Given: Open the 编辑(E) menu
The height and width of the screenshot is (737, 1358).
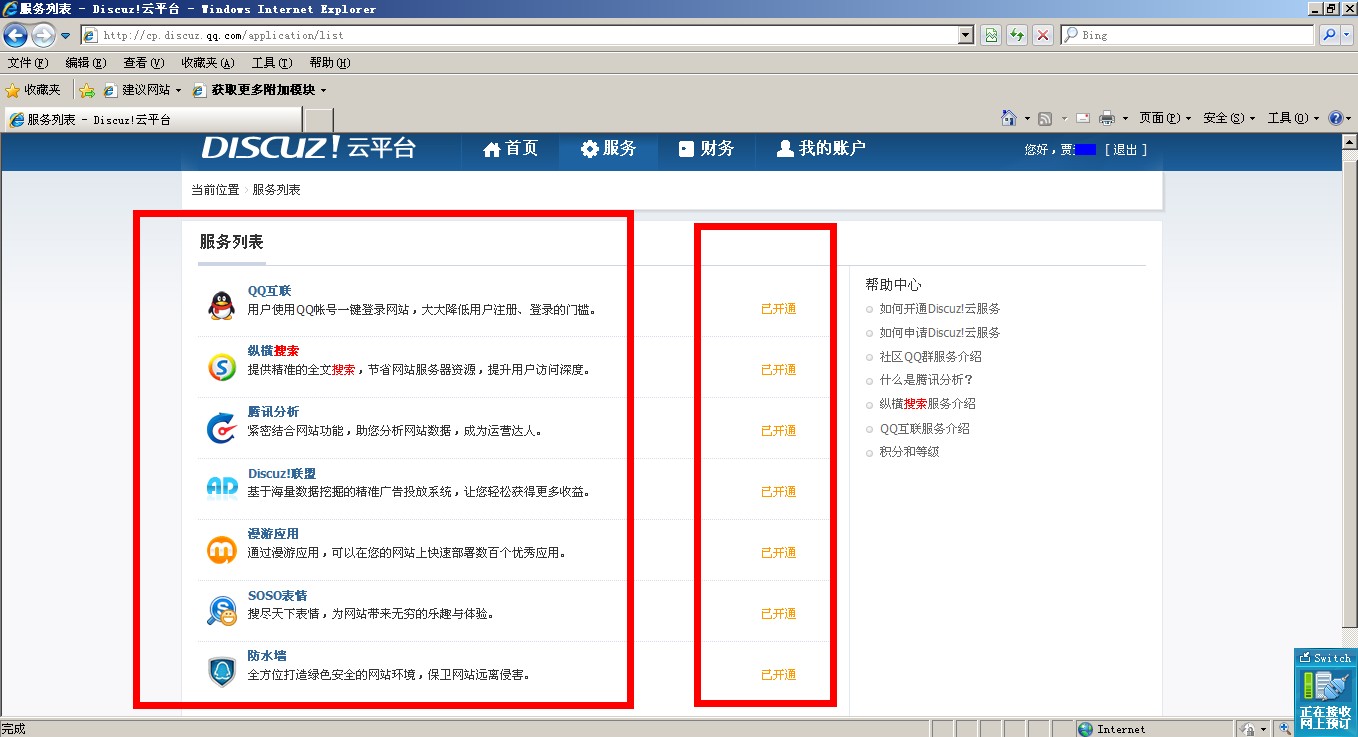Looking at the screenshot, I should (86, 63).
